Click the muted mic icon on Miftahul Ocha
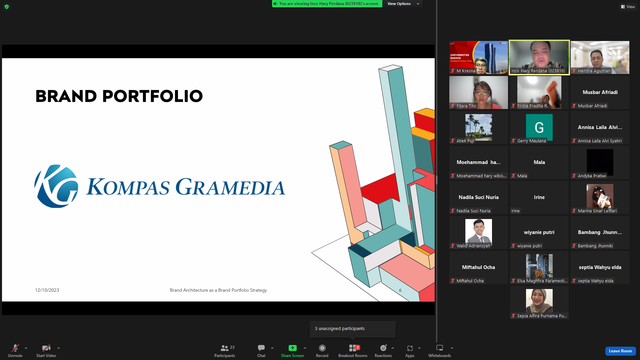The width and height of the screenshot is (640, 360). point(453,281)
